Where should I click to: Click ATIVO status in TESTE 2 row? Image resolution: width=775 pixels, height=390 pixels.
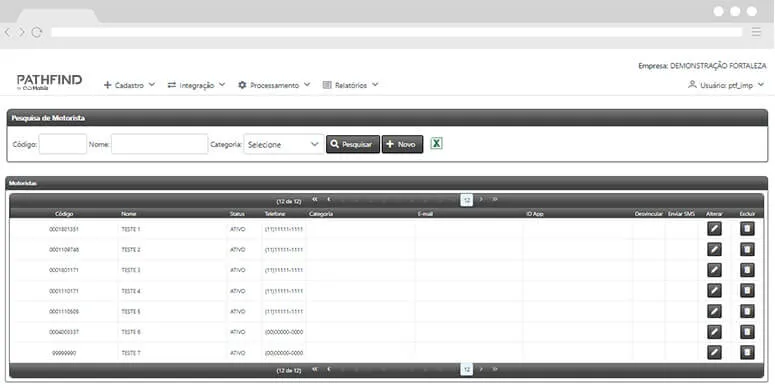point(237,250)
